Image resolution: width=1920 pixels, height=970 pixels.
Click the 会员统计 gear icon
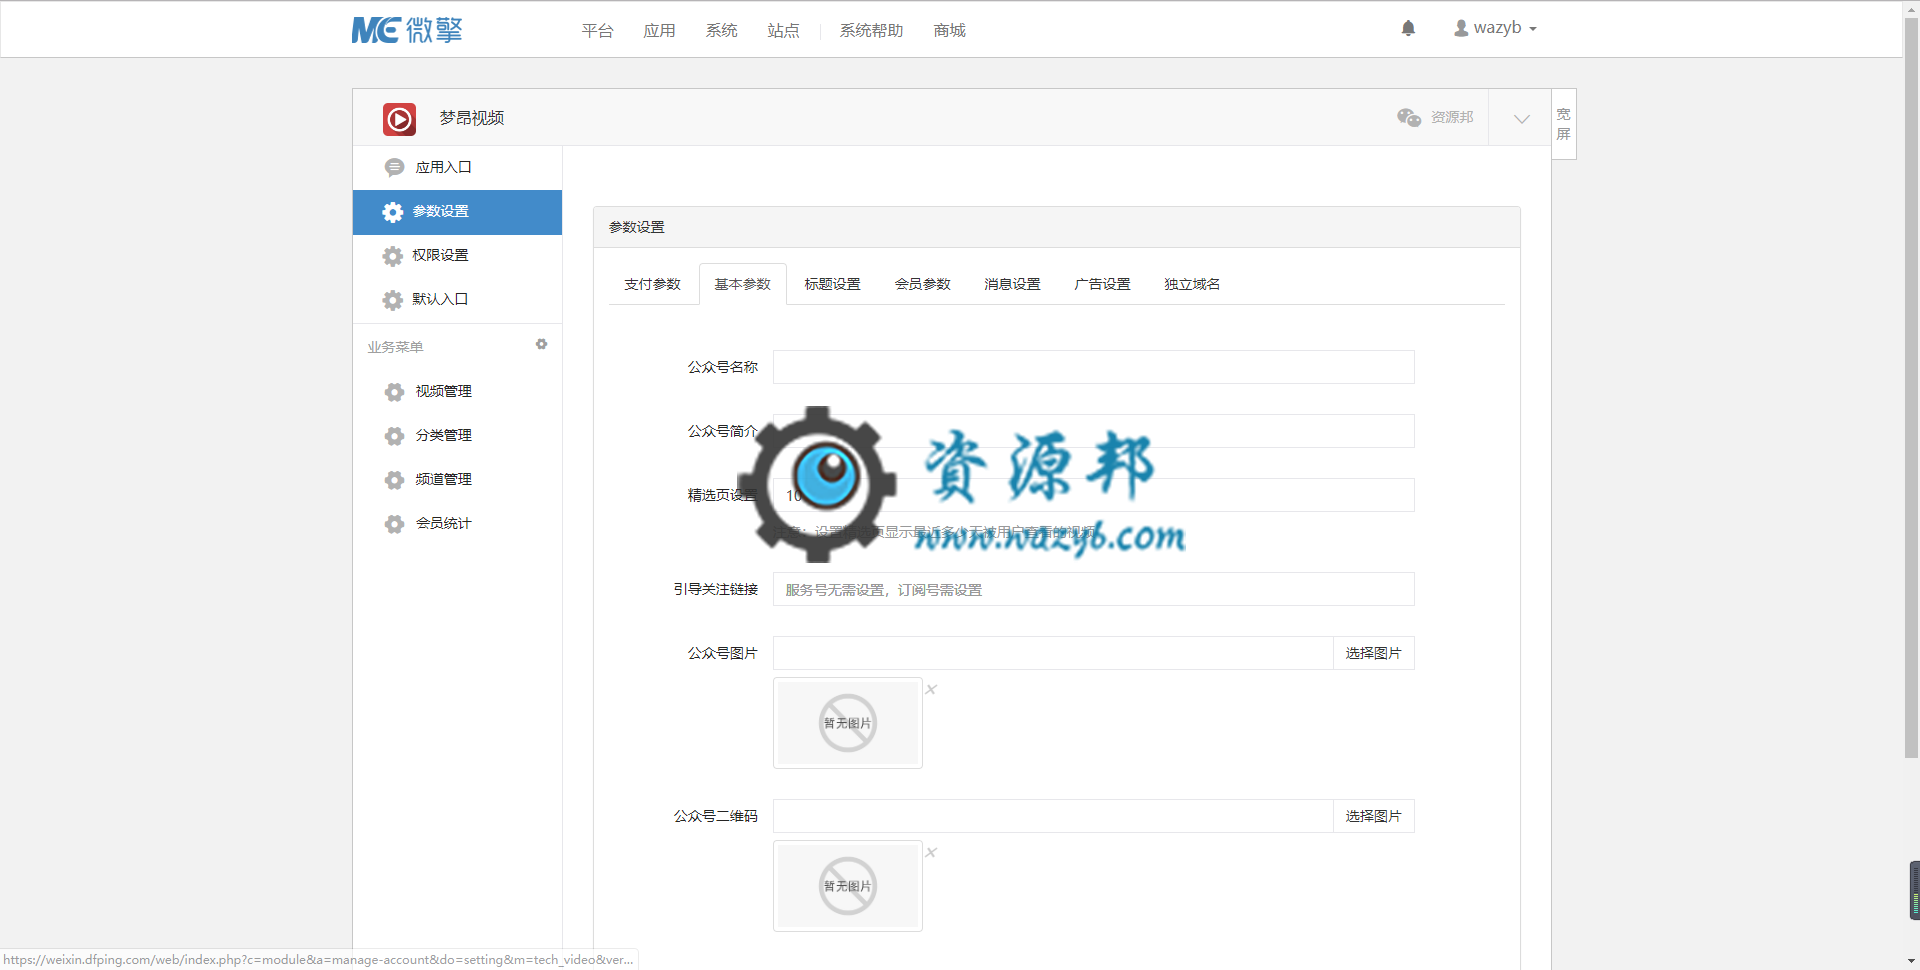point(394,524)
